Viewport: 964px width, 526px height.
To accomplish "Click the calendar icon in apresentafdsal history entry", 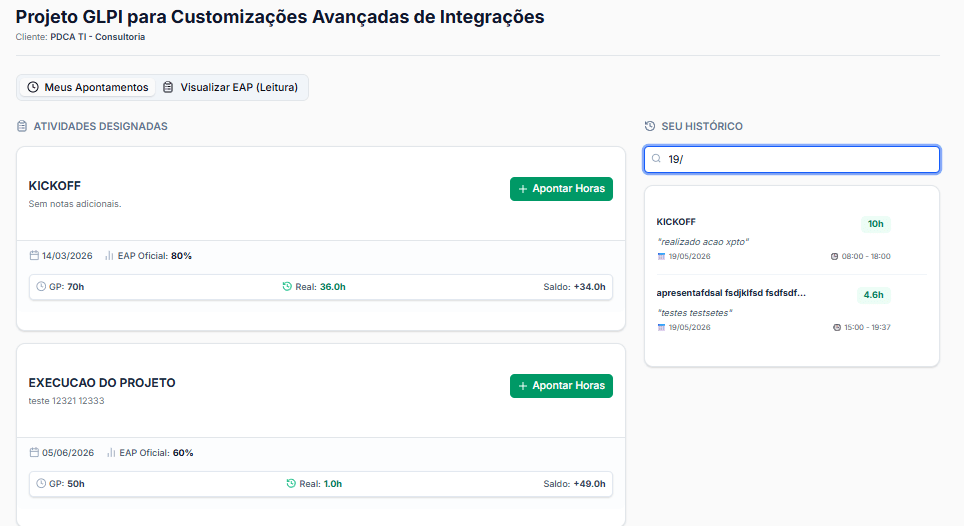I will (662, 328).
